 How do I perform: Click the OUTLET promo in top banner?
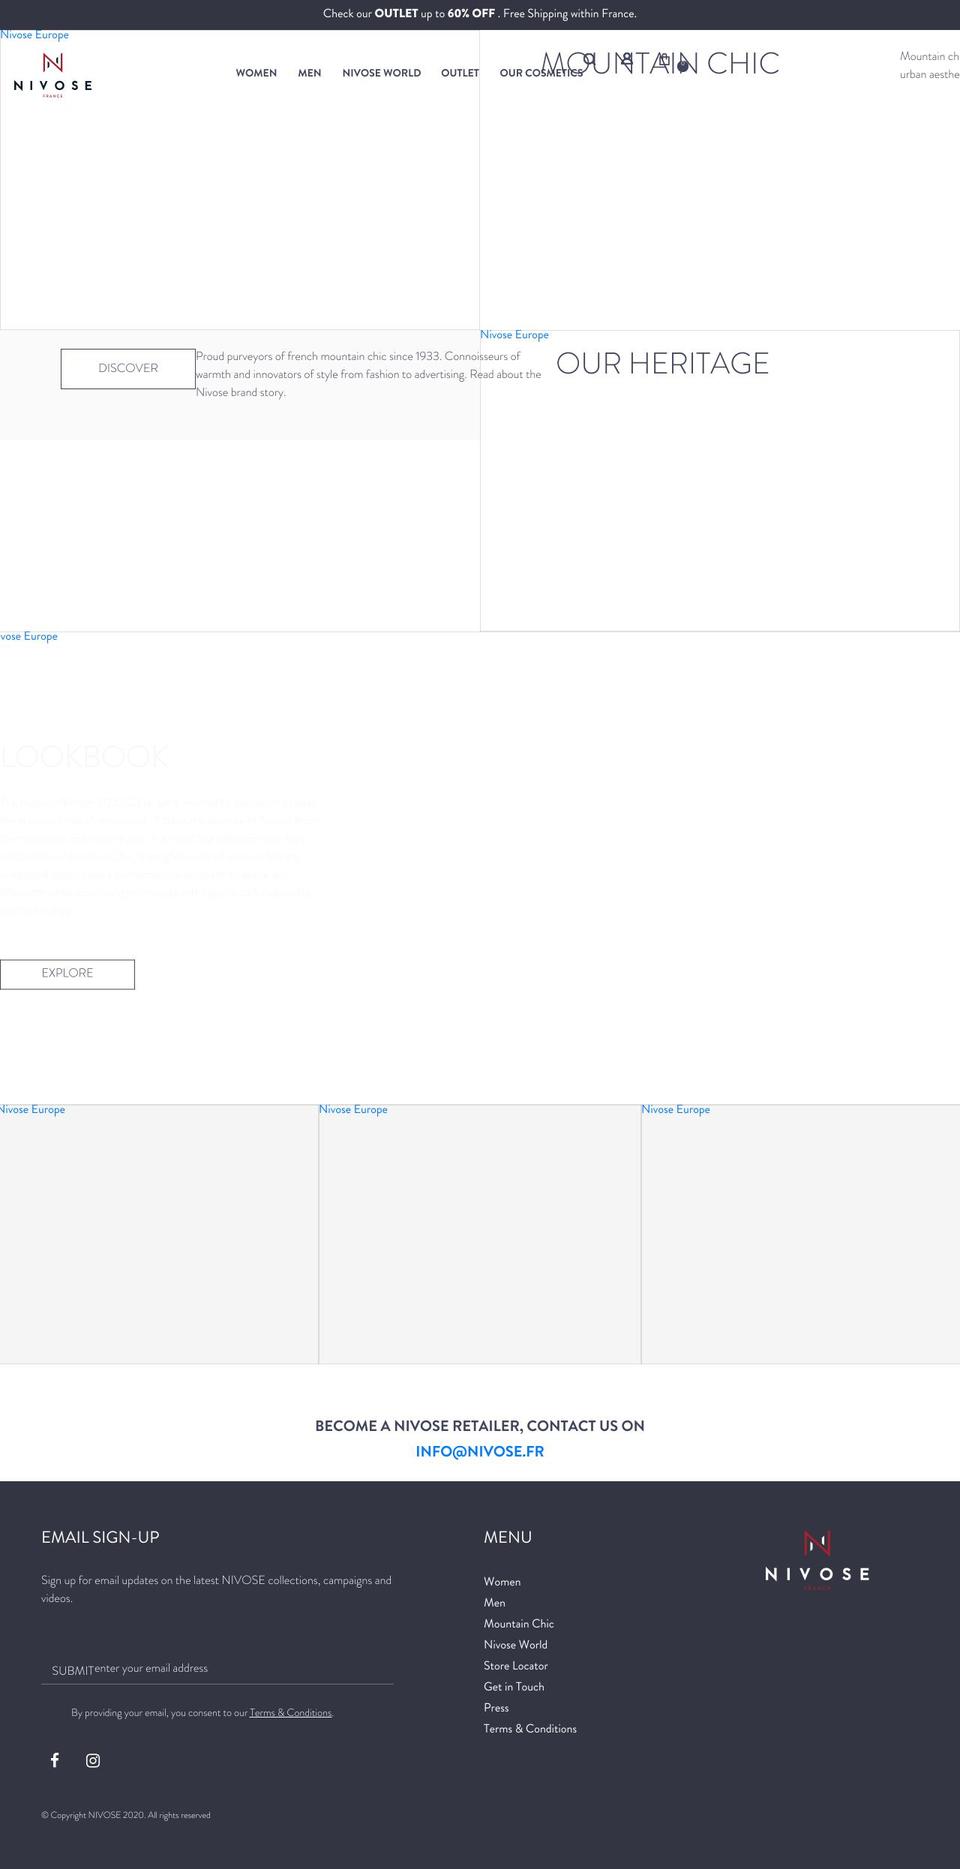coord(396,14)
